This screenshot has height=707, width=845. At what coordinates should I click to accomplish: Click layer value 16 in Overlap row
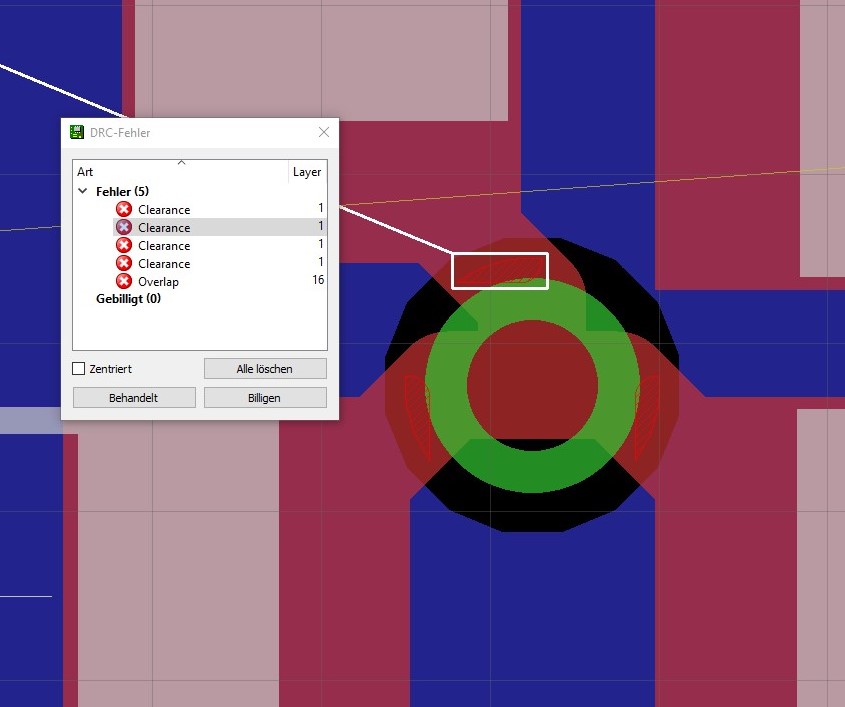coord(318,280)
